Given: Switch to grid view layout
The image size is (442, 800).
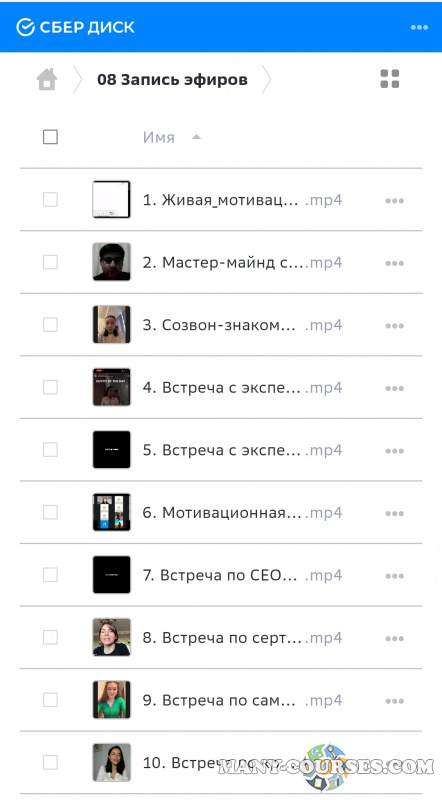Looking at the screenshot, I should (389, 79).
